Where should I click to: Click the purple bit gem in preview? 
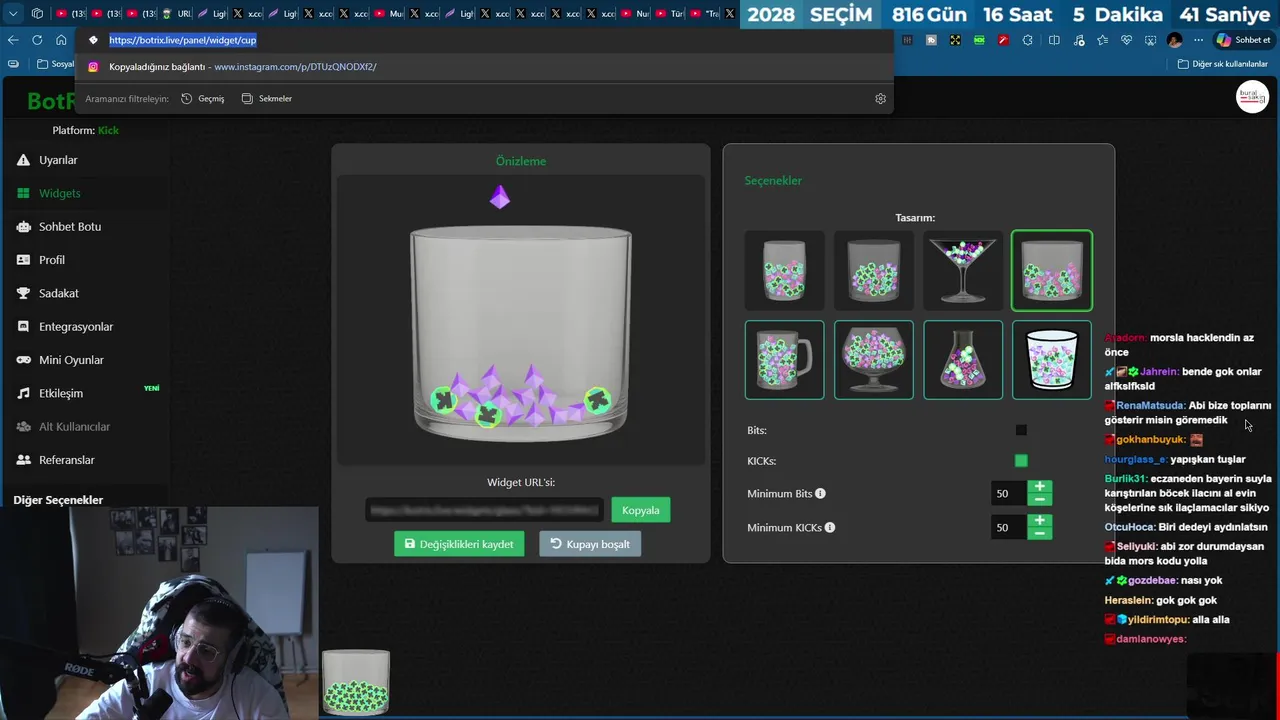[500, 197]
